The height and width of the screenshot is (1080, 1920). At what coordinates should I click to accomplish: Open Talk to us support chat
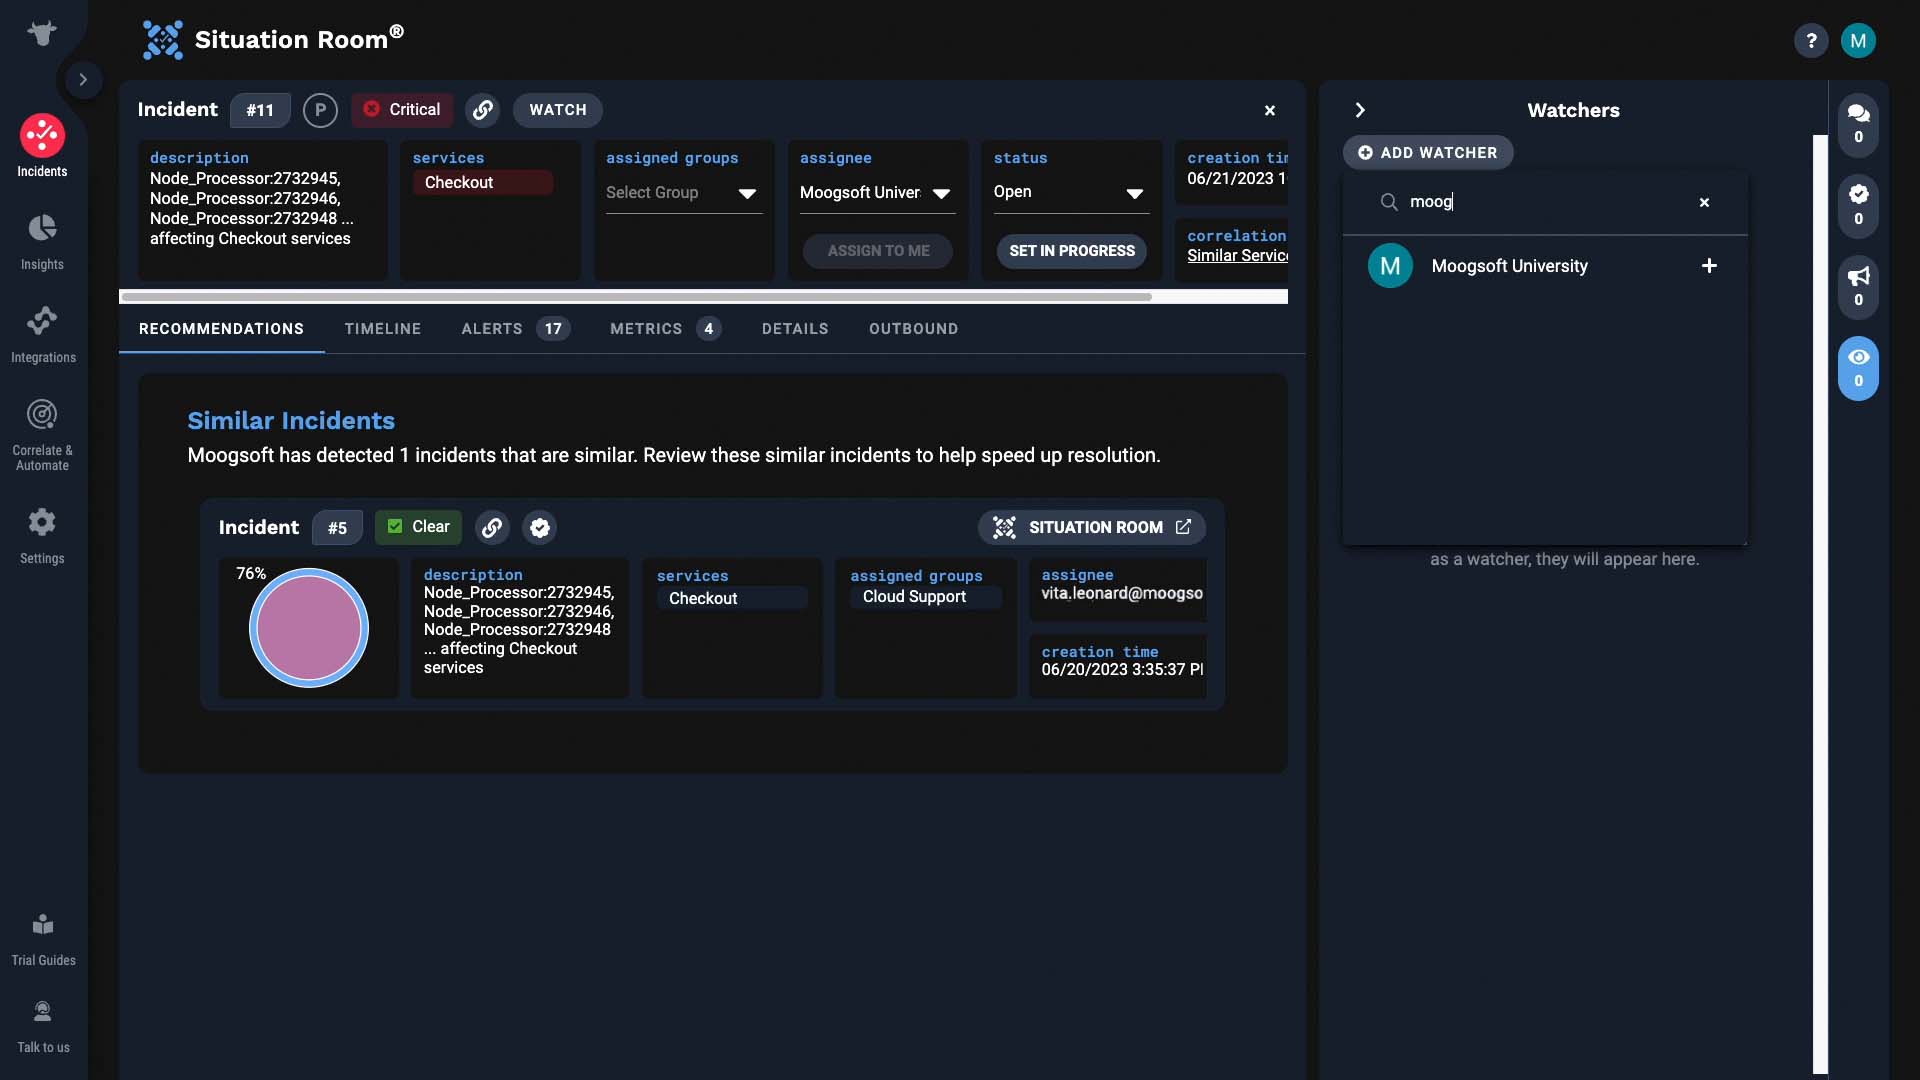42,1027
